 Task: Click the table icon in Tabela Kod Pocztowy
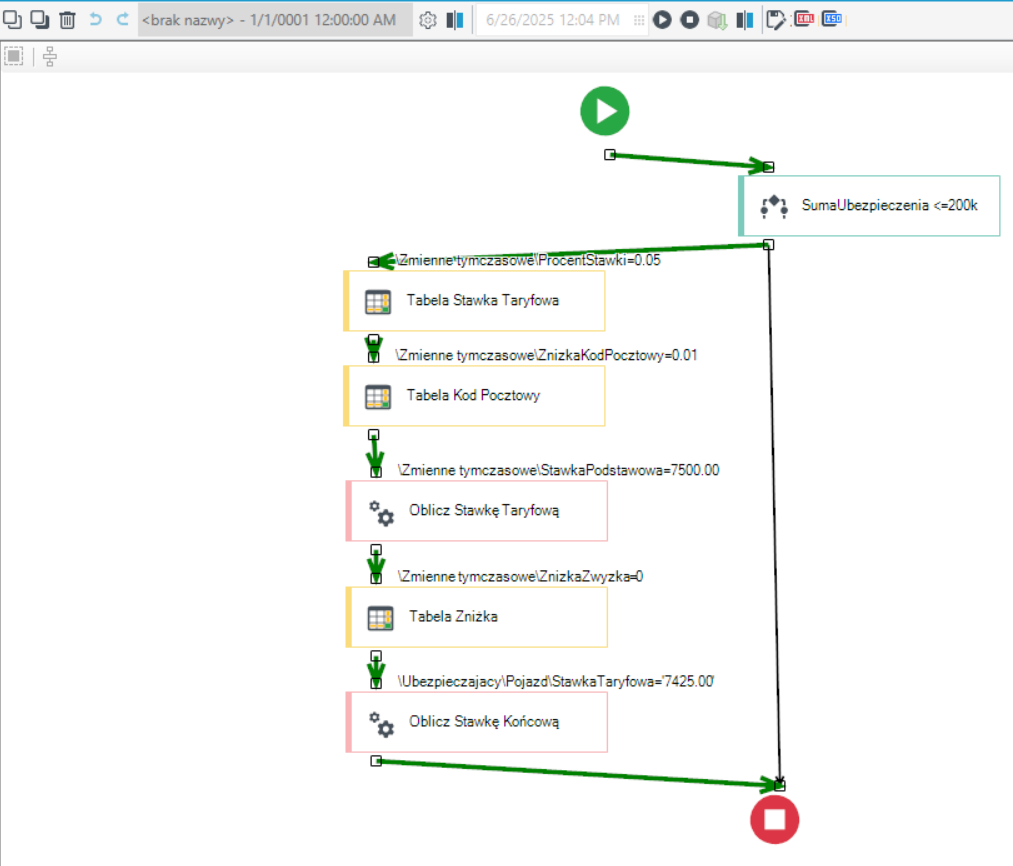[x=378, y=397]
